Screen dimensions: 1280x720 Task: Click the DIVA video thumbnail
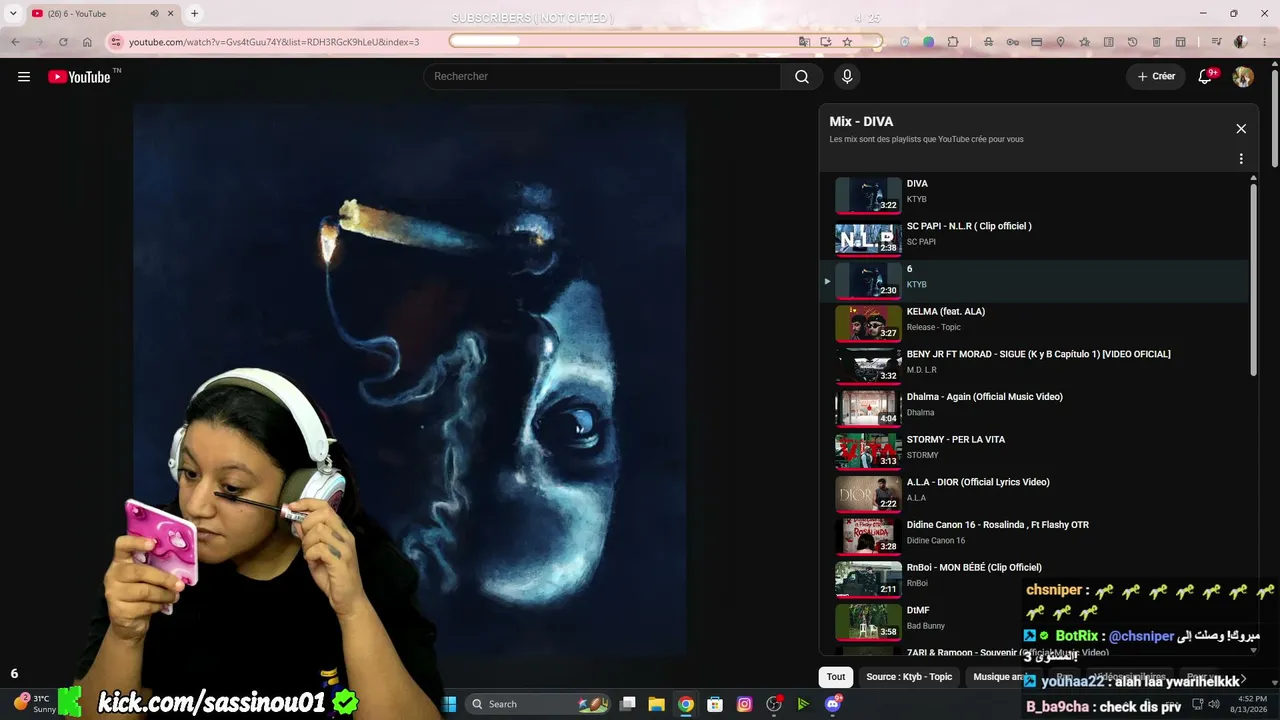coord(868,195)
